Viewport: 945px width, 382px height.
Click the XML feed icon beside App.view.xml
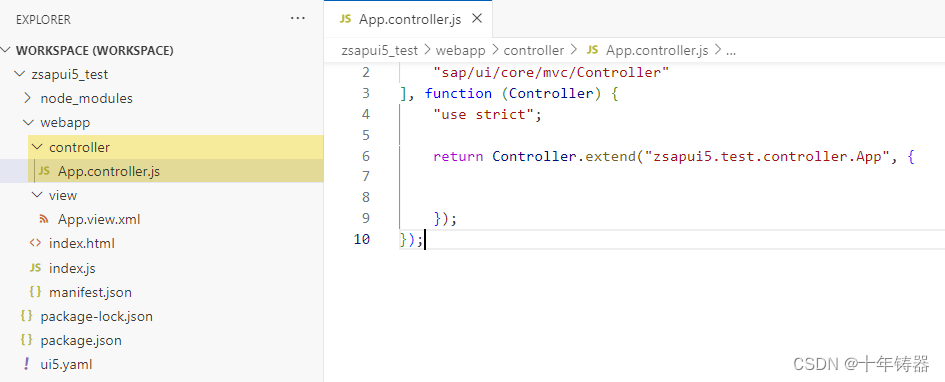[43, 219]
